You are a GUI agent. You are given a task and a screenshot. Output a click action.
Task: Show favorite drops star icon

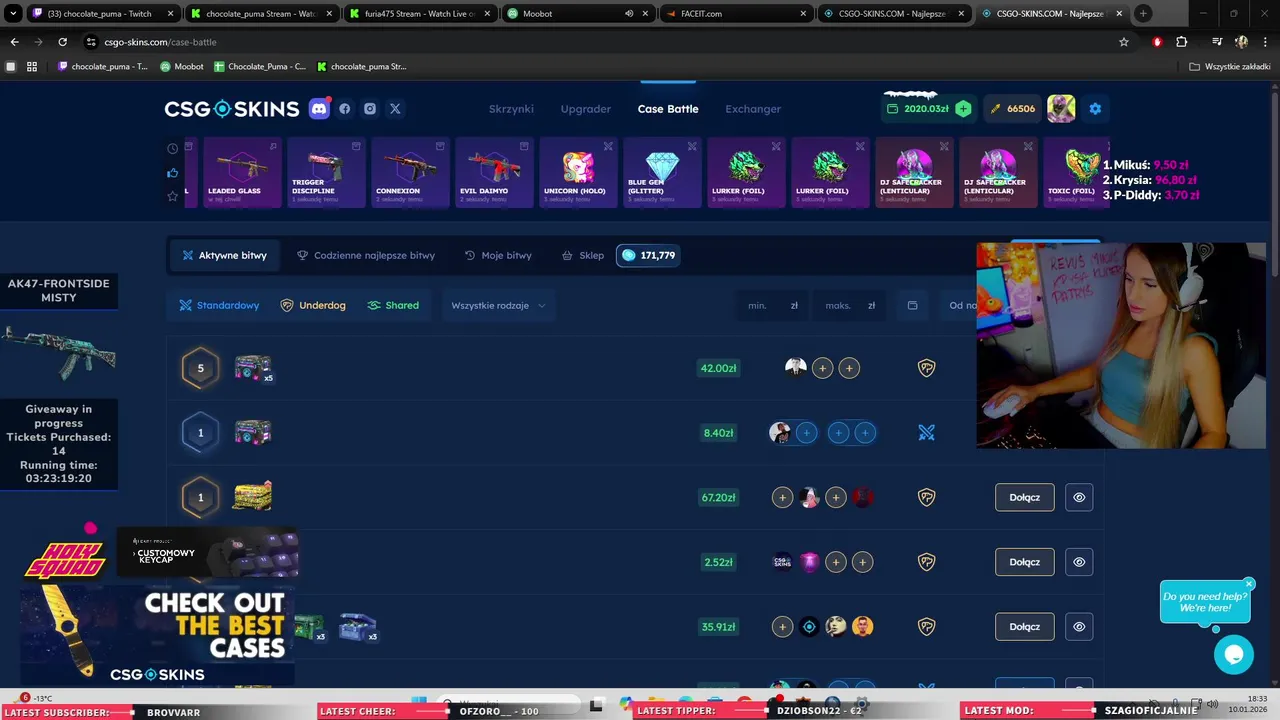point(173,196)
